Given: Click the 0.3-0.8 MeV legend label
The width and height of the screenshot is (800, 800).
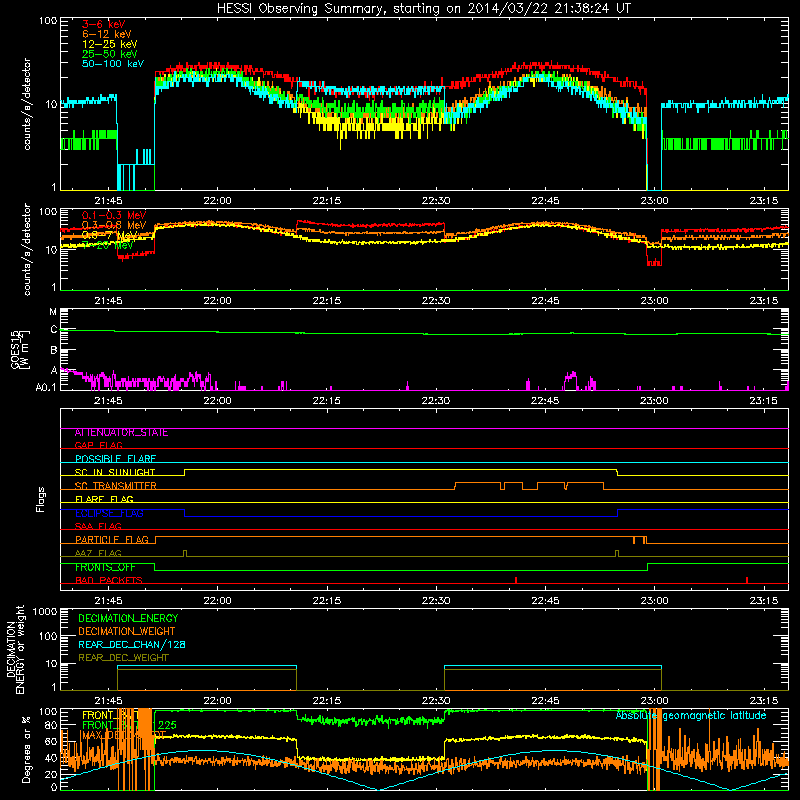Looking at the screenshot, I should click(114, 225).
